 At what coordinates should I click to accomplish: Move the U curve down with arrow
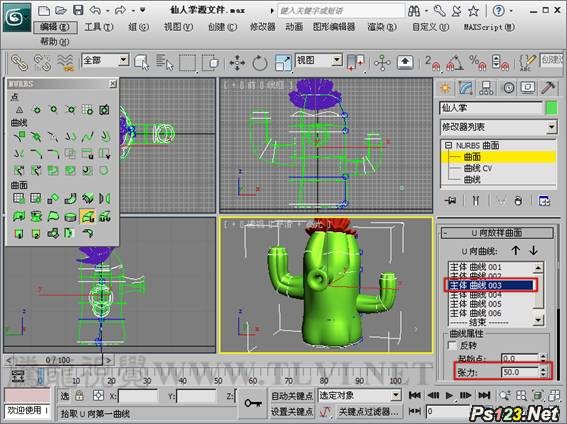(x=533, y=250)
